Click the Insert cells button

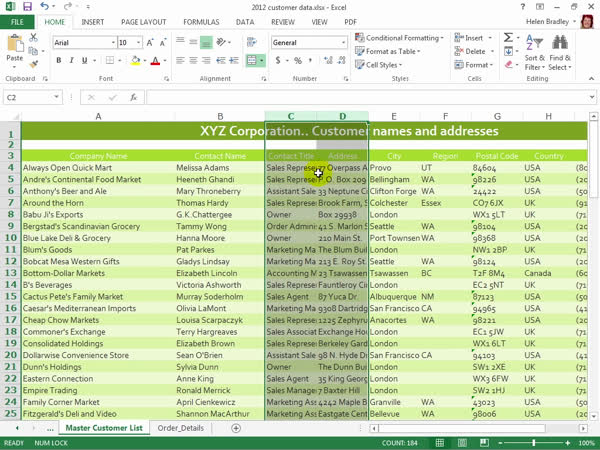coord(474,38)
